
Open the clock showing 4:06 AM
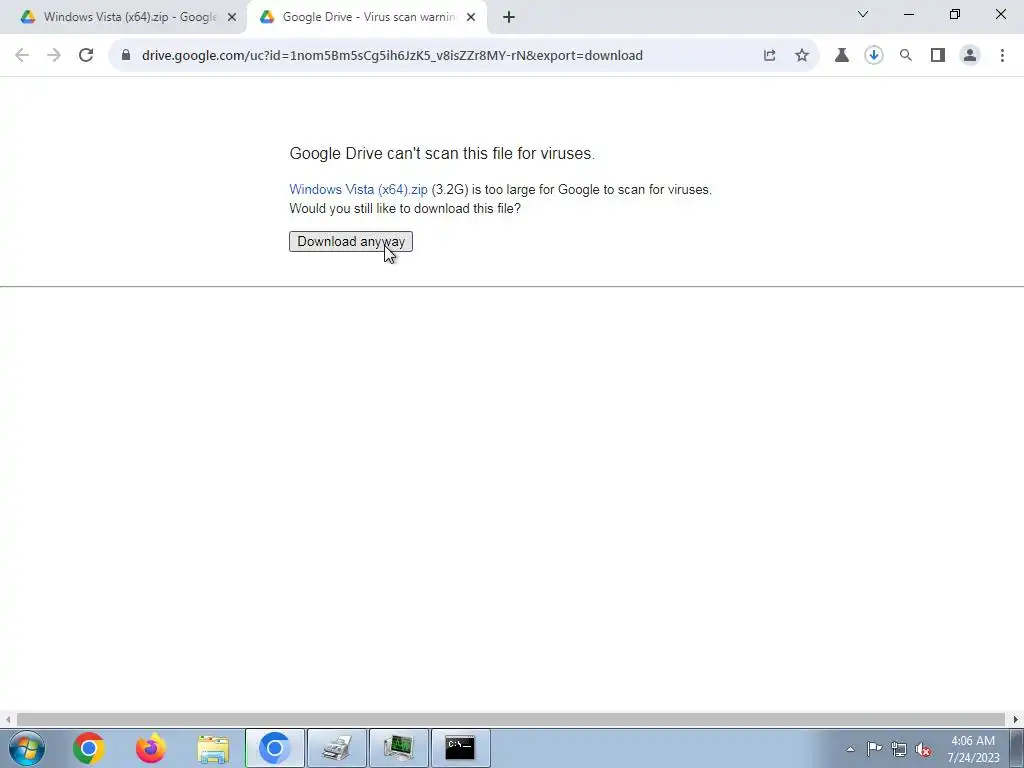(974, 749)
